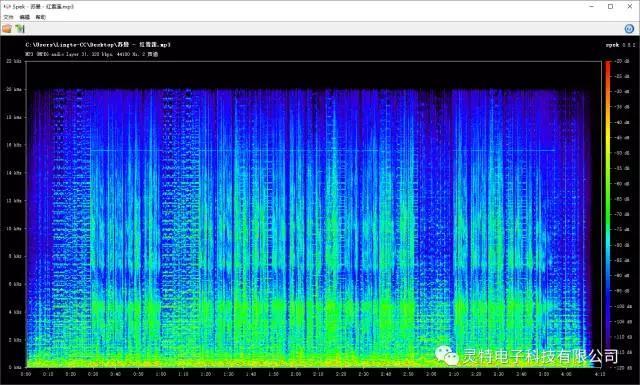Minimize the Spek window
The width and height of the screenshot is (640, 385).
point(591,7)
